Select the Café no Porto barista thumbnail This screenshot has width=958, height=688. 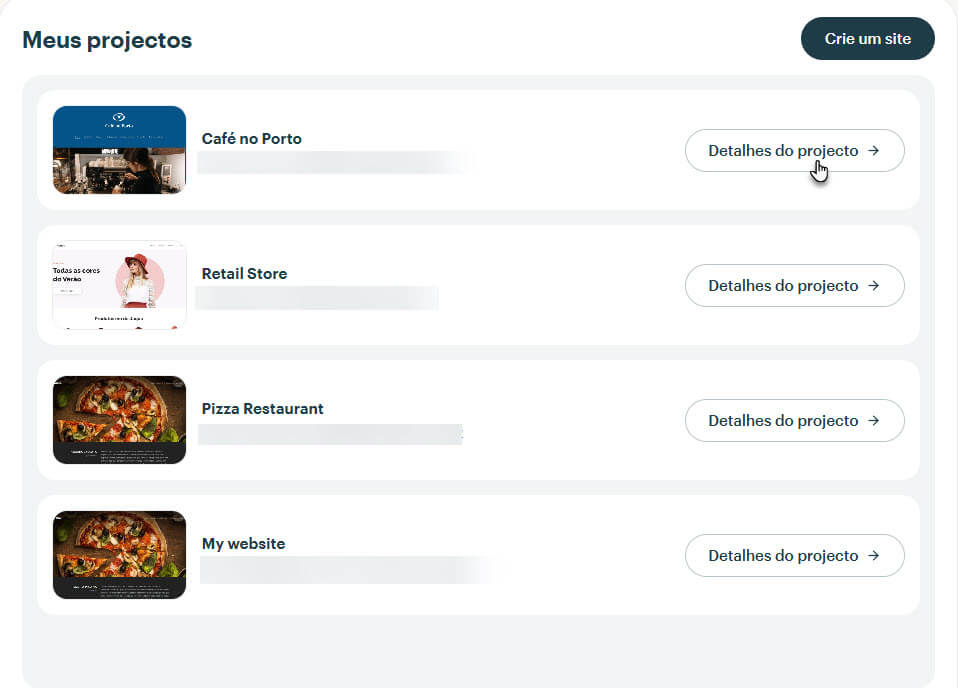click(119, 150)
